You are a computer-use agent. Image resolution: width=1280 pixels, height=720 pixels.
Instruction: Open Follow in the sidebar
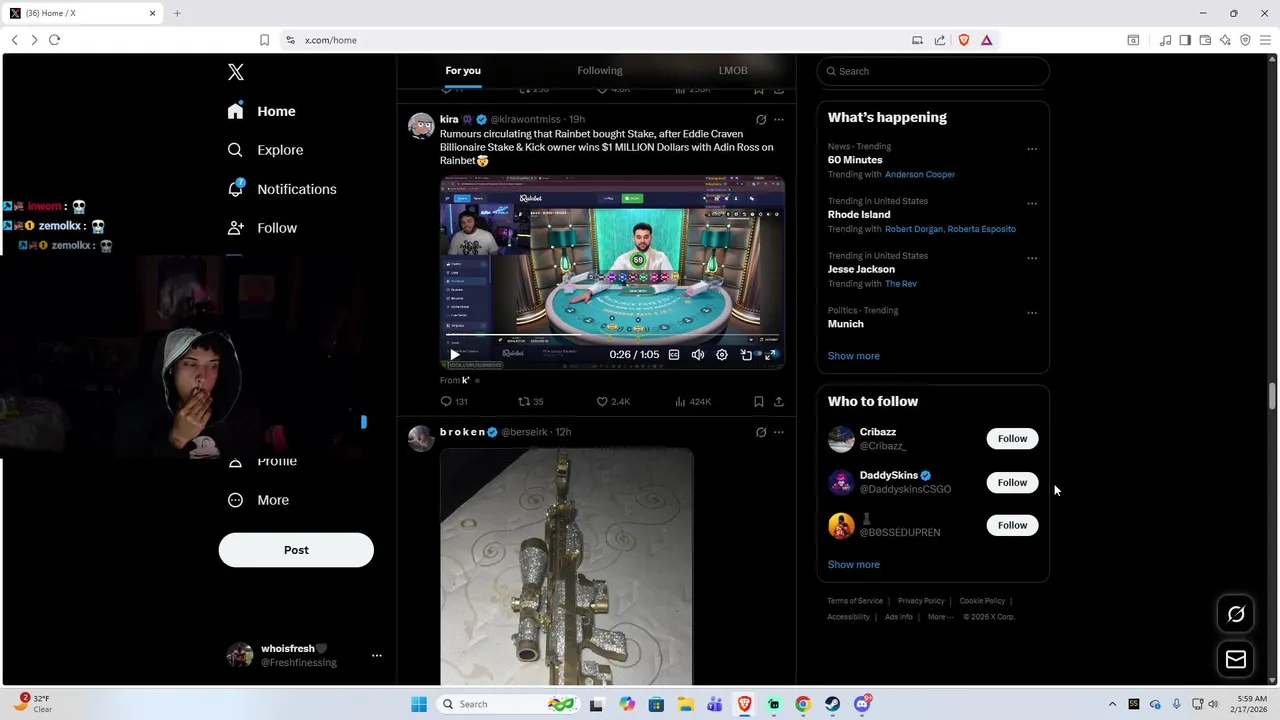(x=262, y=228)
